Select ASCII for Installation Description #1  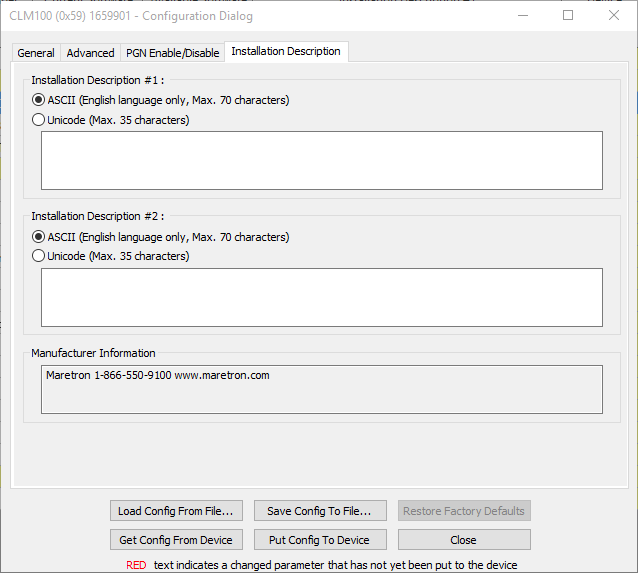[x=40, y=100]
